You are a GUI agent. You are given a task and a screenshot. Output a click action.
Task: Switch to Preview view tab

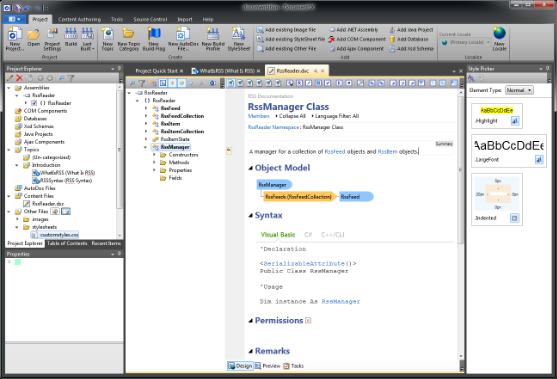coord(267,366)
